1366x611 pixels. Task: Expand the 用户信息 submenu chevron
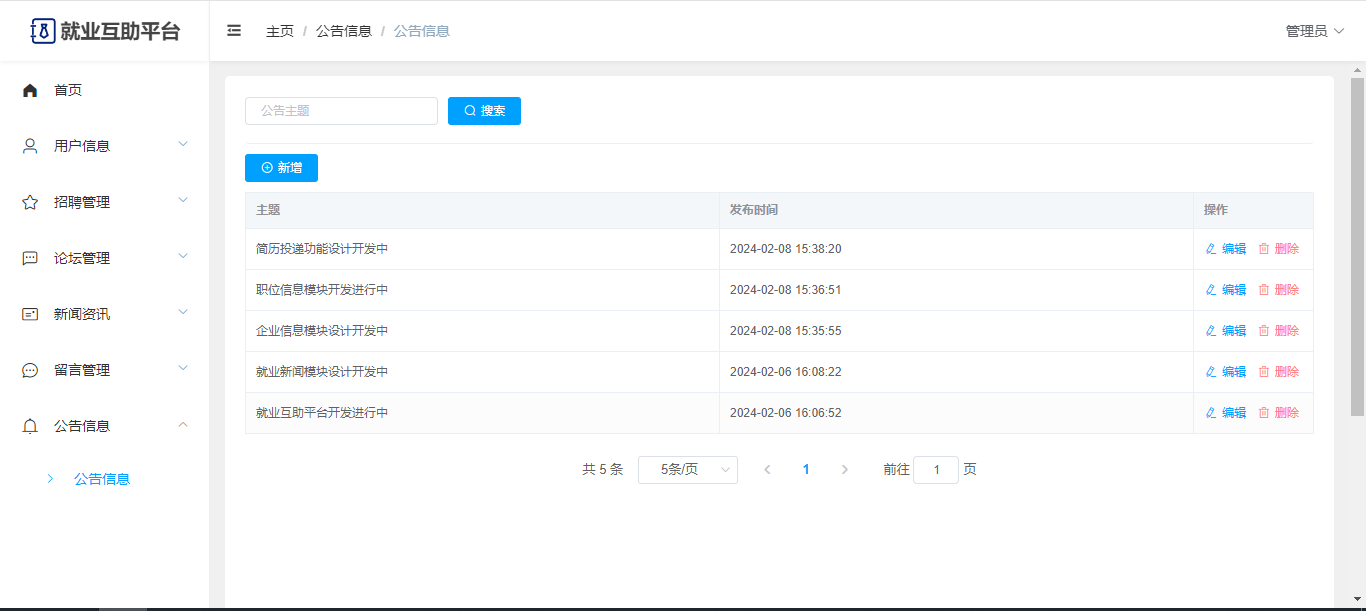pyautogui.click(x=183, y=145)
